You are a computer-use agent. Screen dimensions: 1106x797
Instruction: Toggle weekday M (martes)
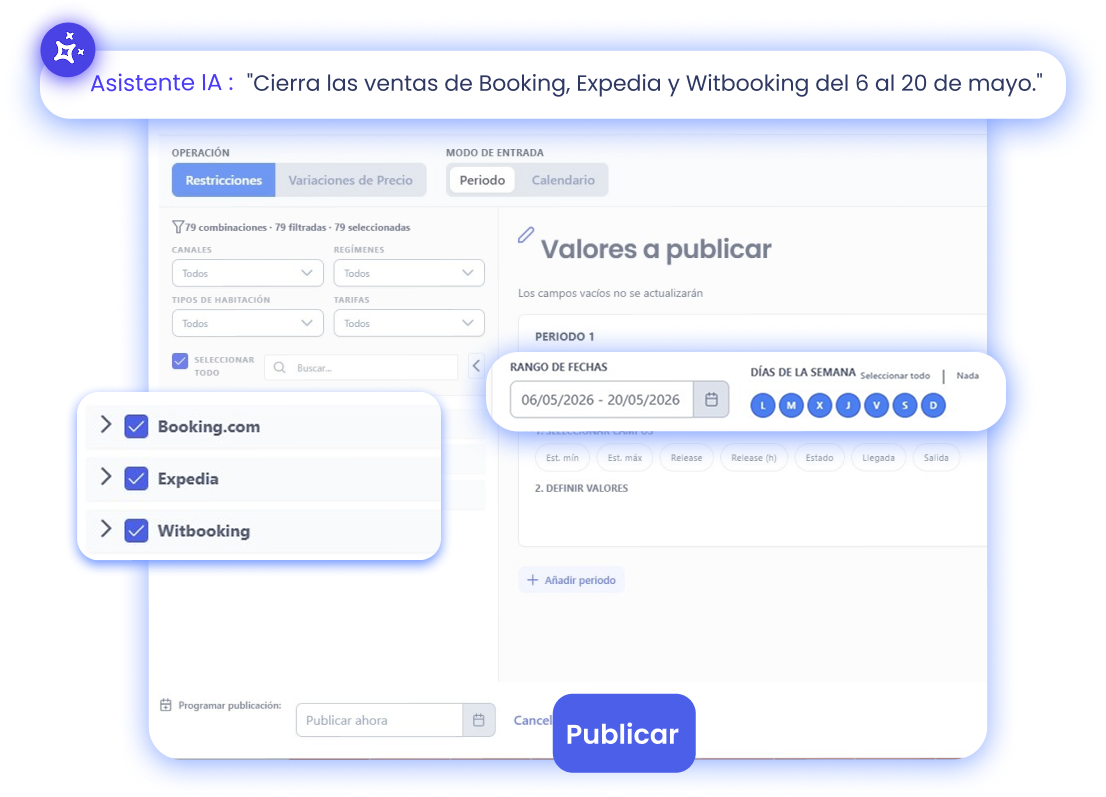coord(791,406)
